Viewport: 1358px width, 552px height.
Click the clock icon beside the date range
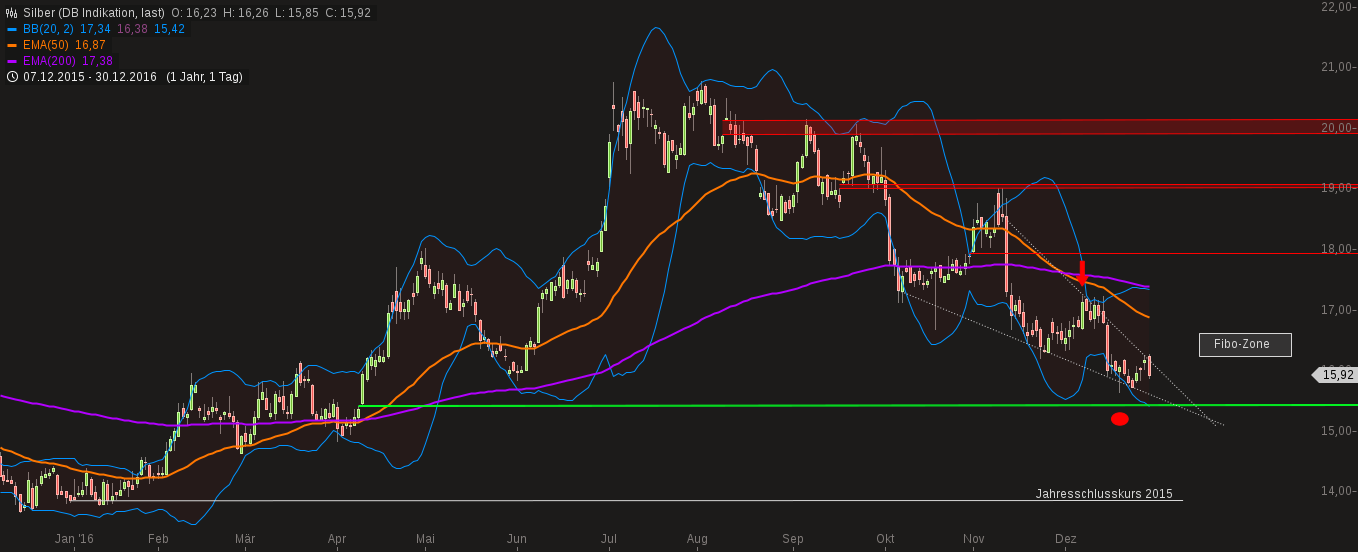point(12,76)
